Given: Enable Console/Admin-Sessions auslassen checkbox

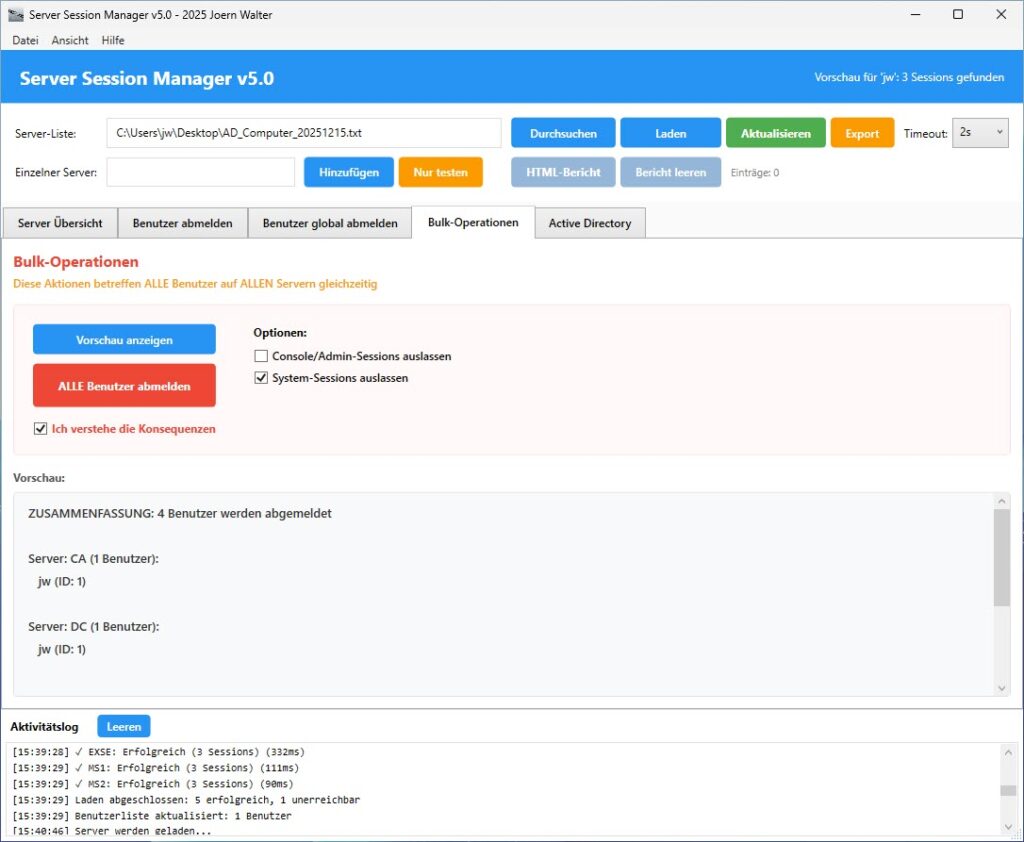Looking at the screenshot, I should coord(261,356).
